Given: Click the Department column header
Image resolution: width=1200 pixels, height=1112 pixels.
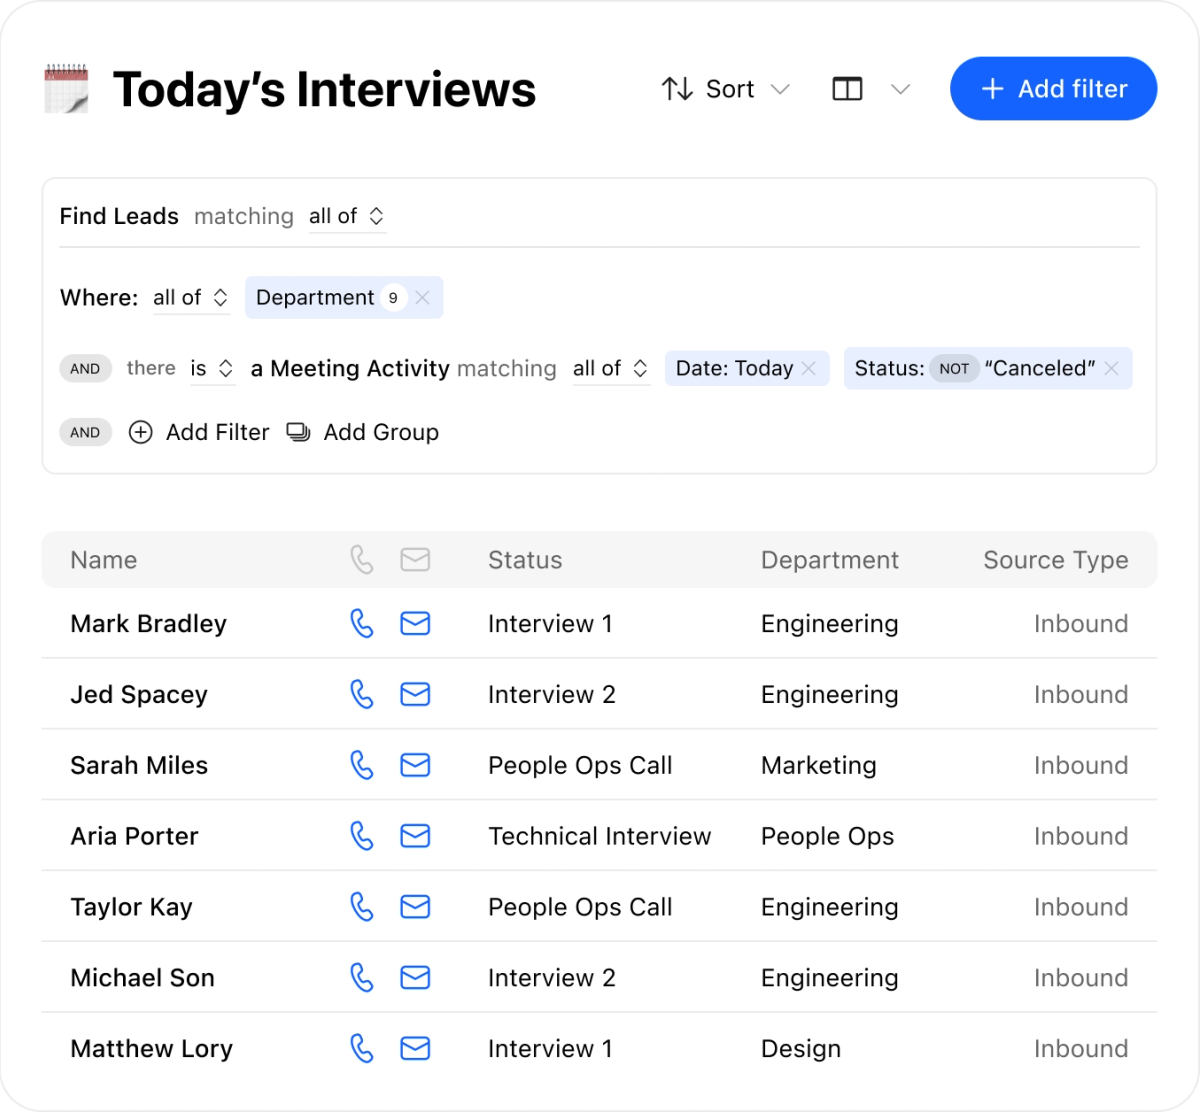Looking at the screenshot, I should [x=830, y=560].
